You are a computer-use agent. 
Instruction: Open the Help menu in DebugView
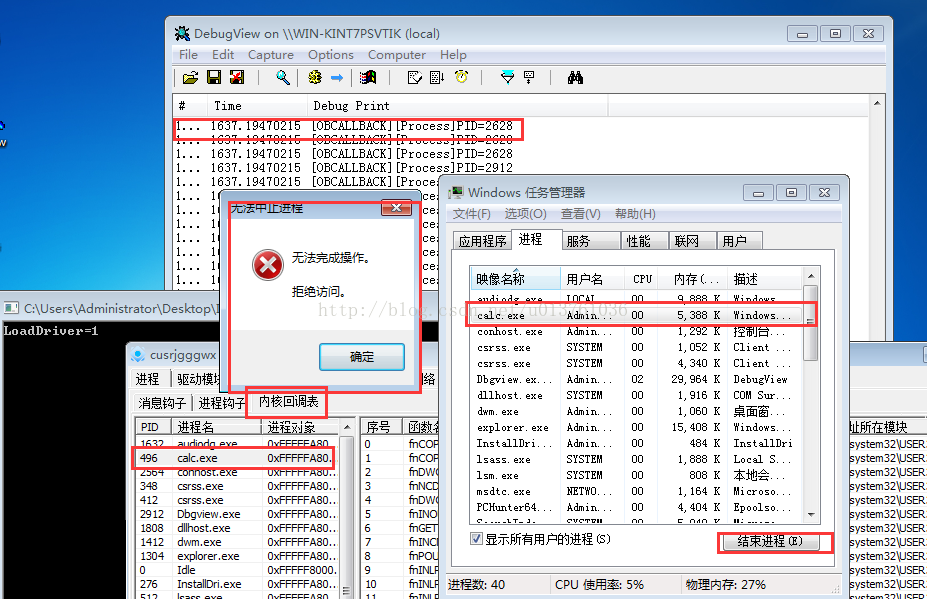point(453,55)
